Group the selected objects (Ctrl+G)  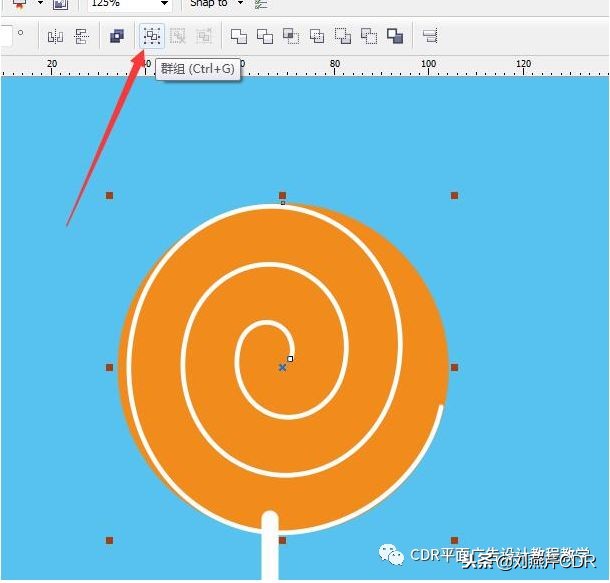pyautogui.click(x=152, y=36)
